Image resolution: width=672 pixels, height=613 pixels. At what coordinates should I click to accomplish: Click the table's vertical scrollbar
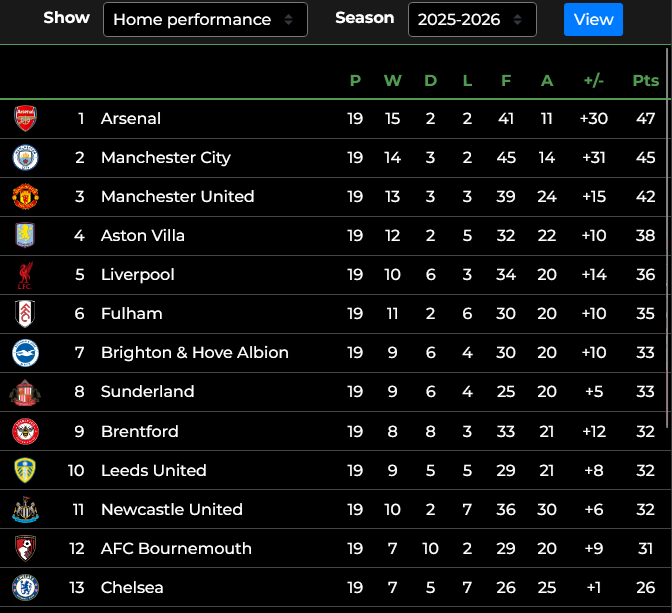click(667, 238)
